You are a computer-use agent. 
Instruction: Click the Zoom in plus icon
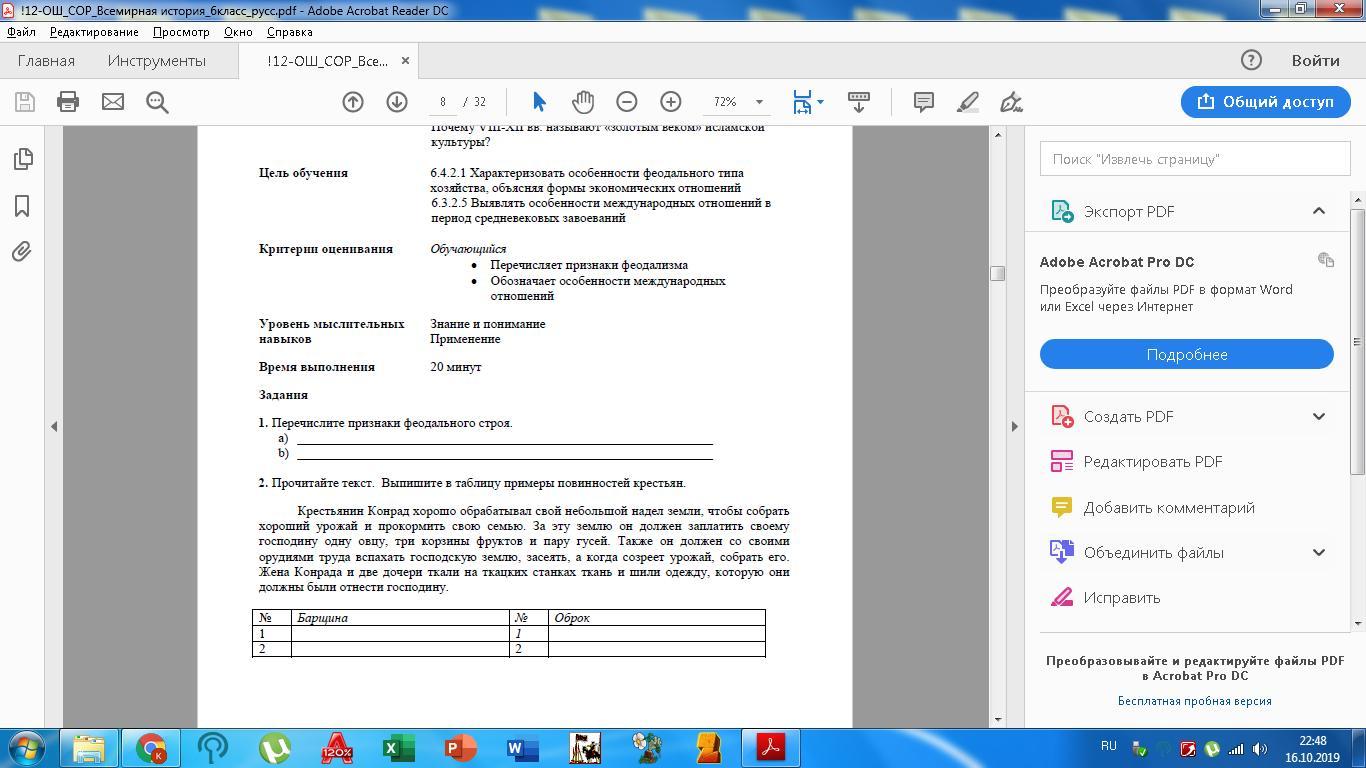click(671, 102)
